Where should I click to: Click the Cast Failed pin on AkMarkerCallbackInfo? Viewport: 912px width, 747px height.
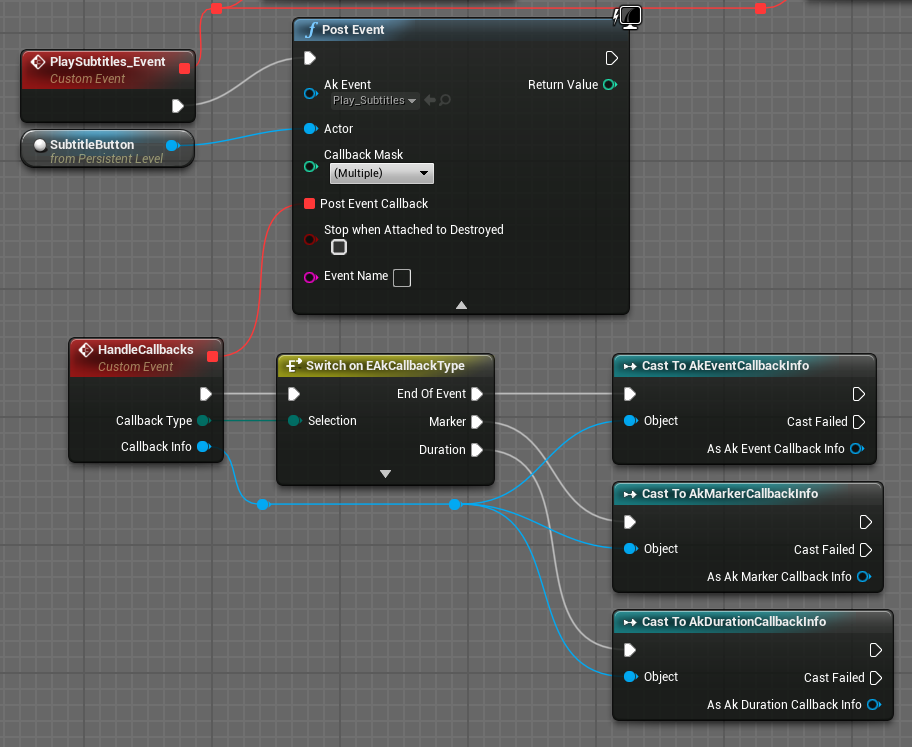865,550
